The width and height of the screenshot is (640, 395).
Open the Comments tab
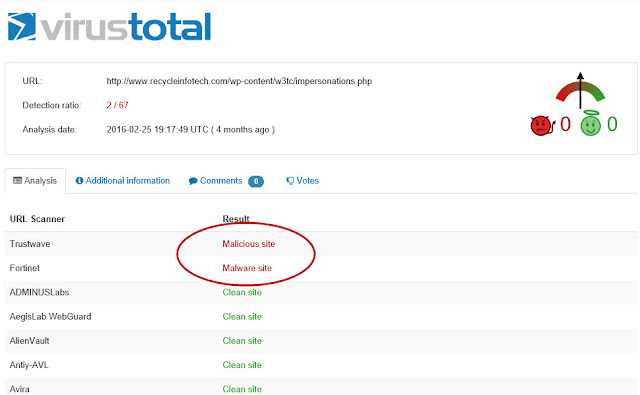(226, 181)
